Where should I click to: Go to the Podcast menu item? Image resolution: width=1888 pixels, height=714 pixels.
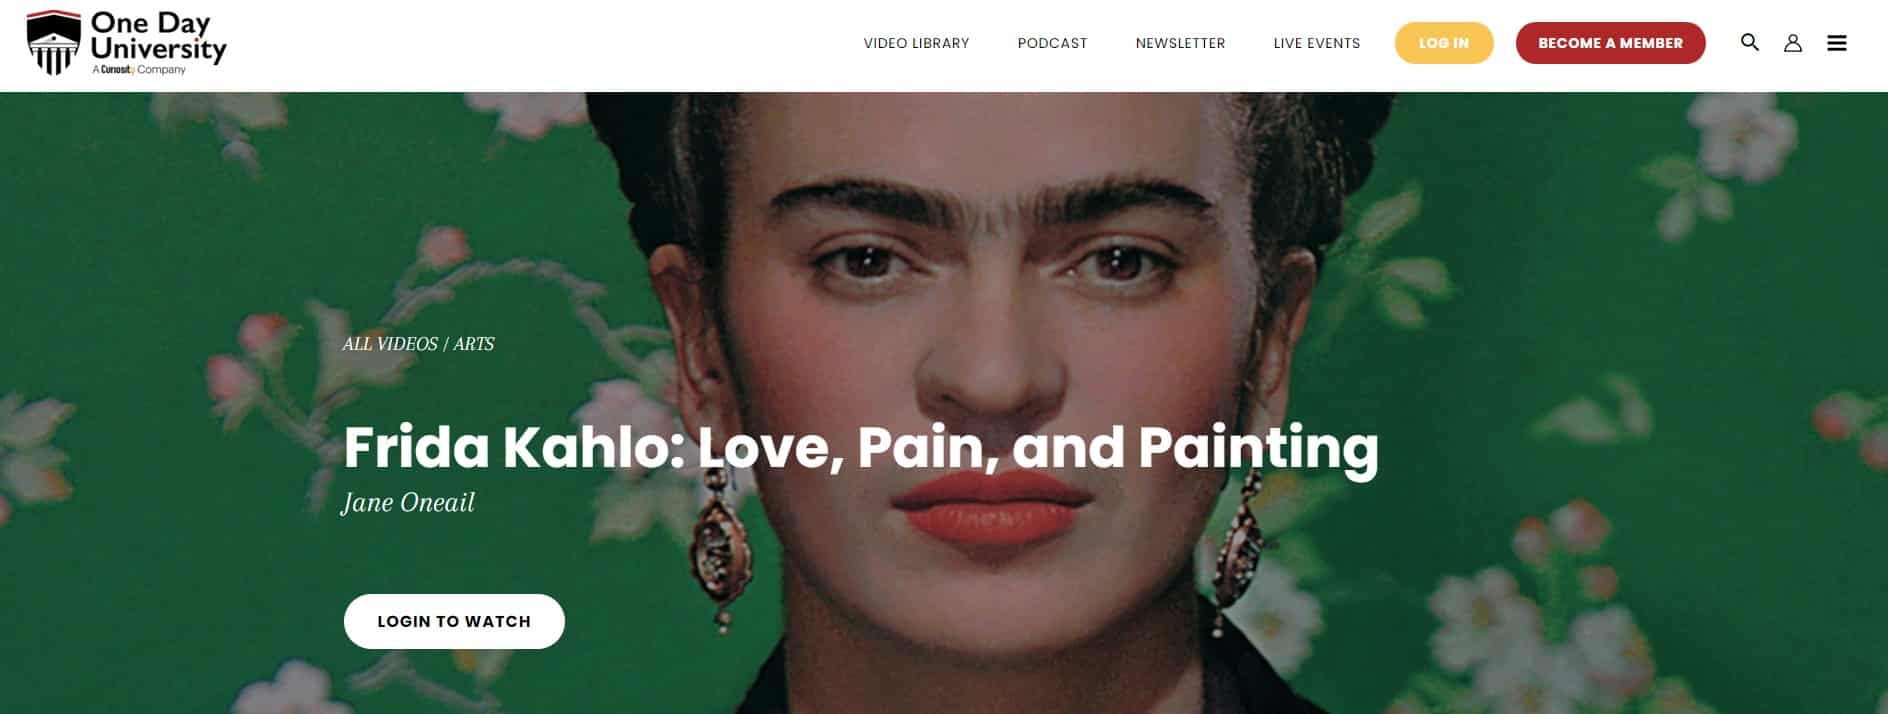point(1052,43)
